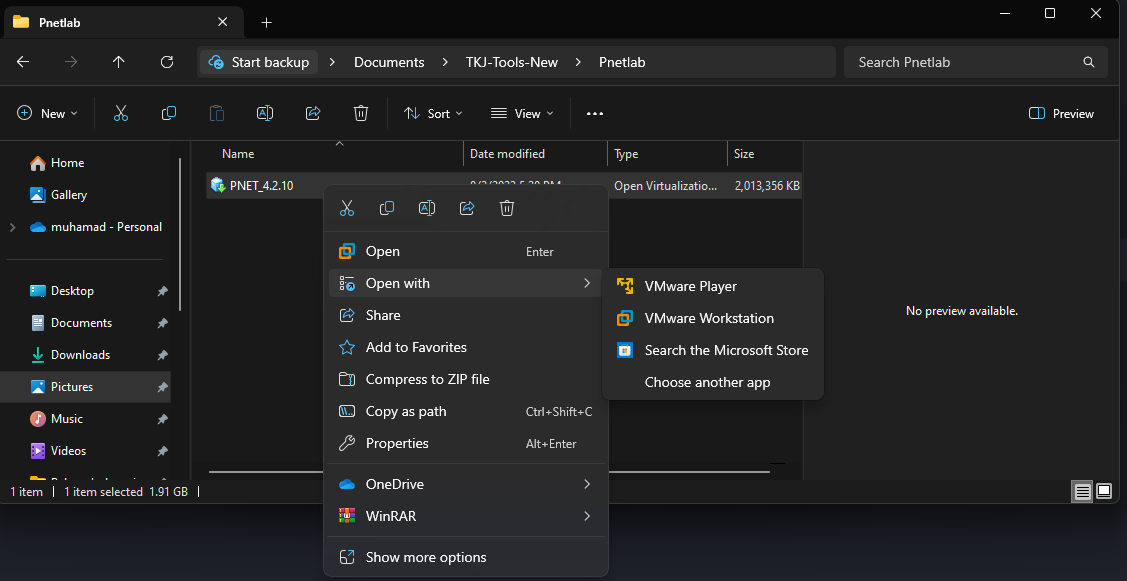Expand the muhamad - Personal OneDrive tree
Viewport: 1127px width, 581px height.
(x=12, y=227)
